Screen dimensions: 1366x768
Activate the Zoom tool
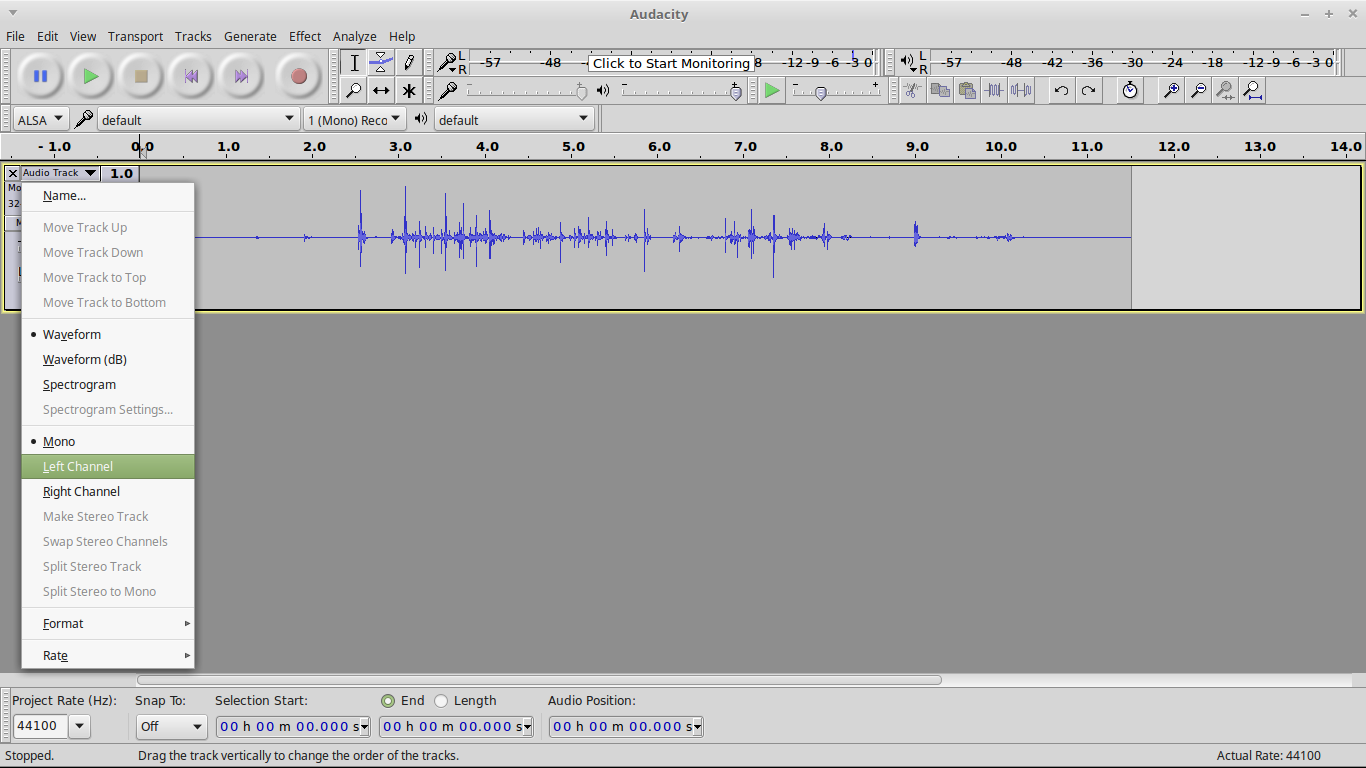[x=353, y=90]
